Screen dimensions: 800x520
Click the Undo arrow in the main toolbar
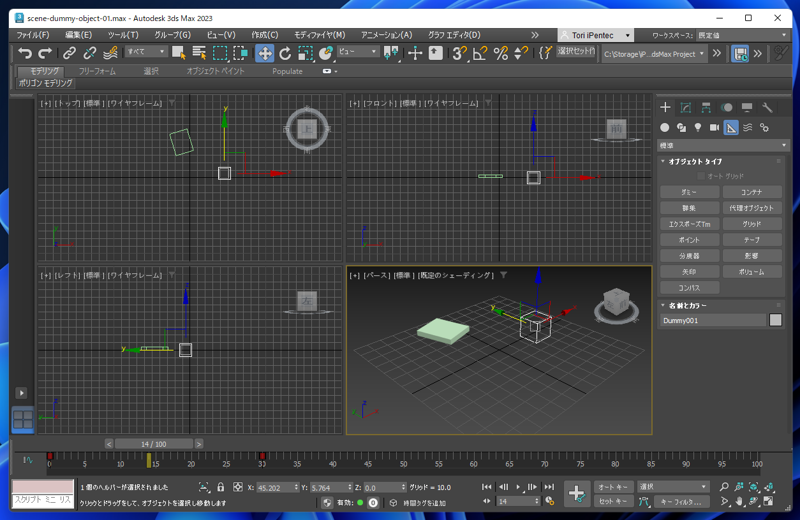click(25, 53)
